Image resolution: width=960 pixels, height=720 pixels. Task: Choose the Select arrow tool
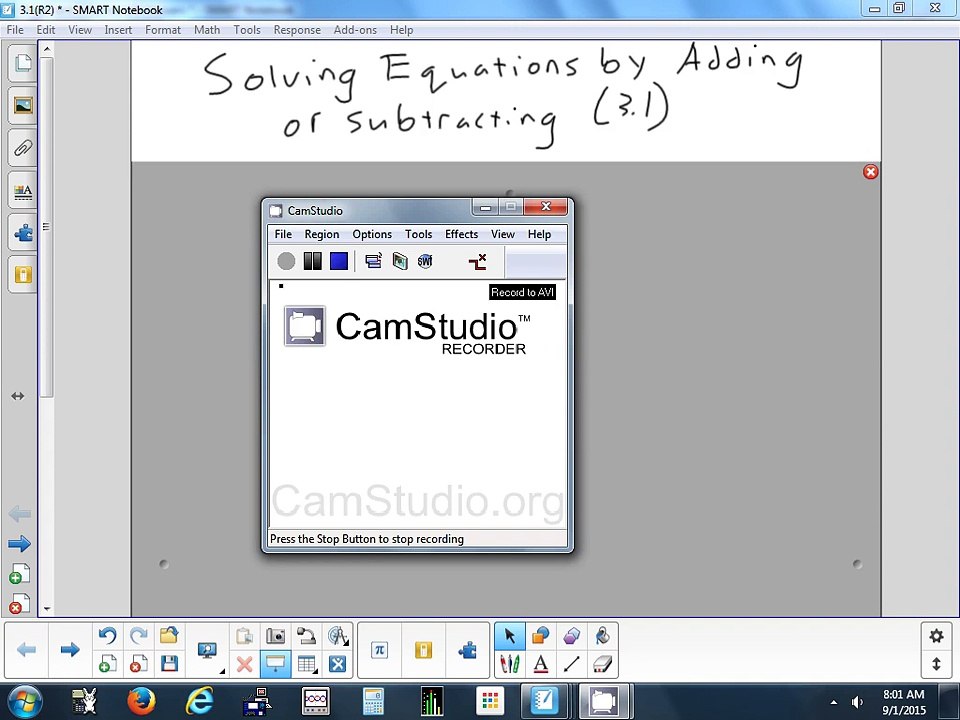point(509,636)
